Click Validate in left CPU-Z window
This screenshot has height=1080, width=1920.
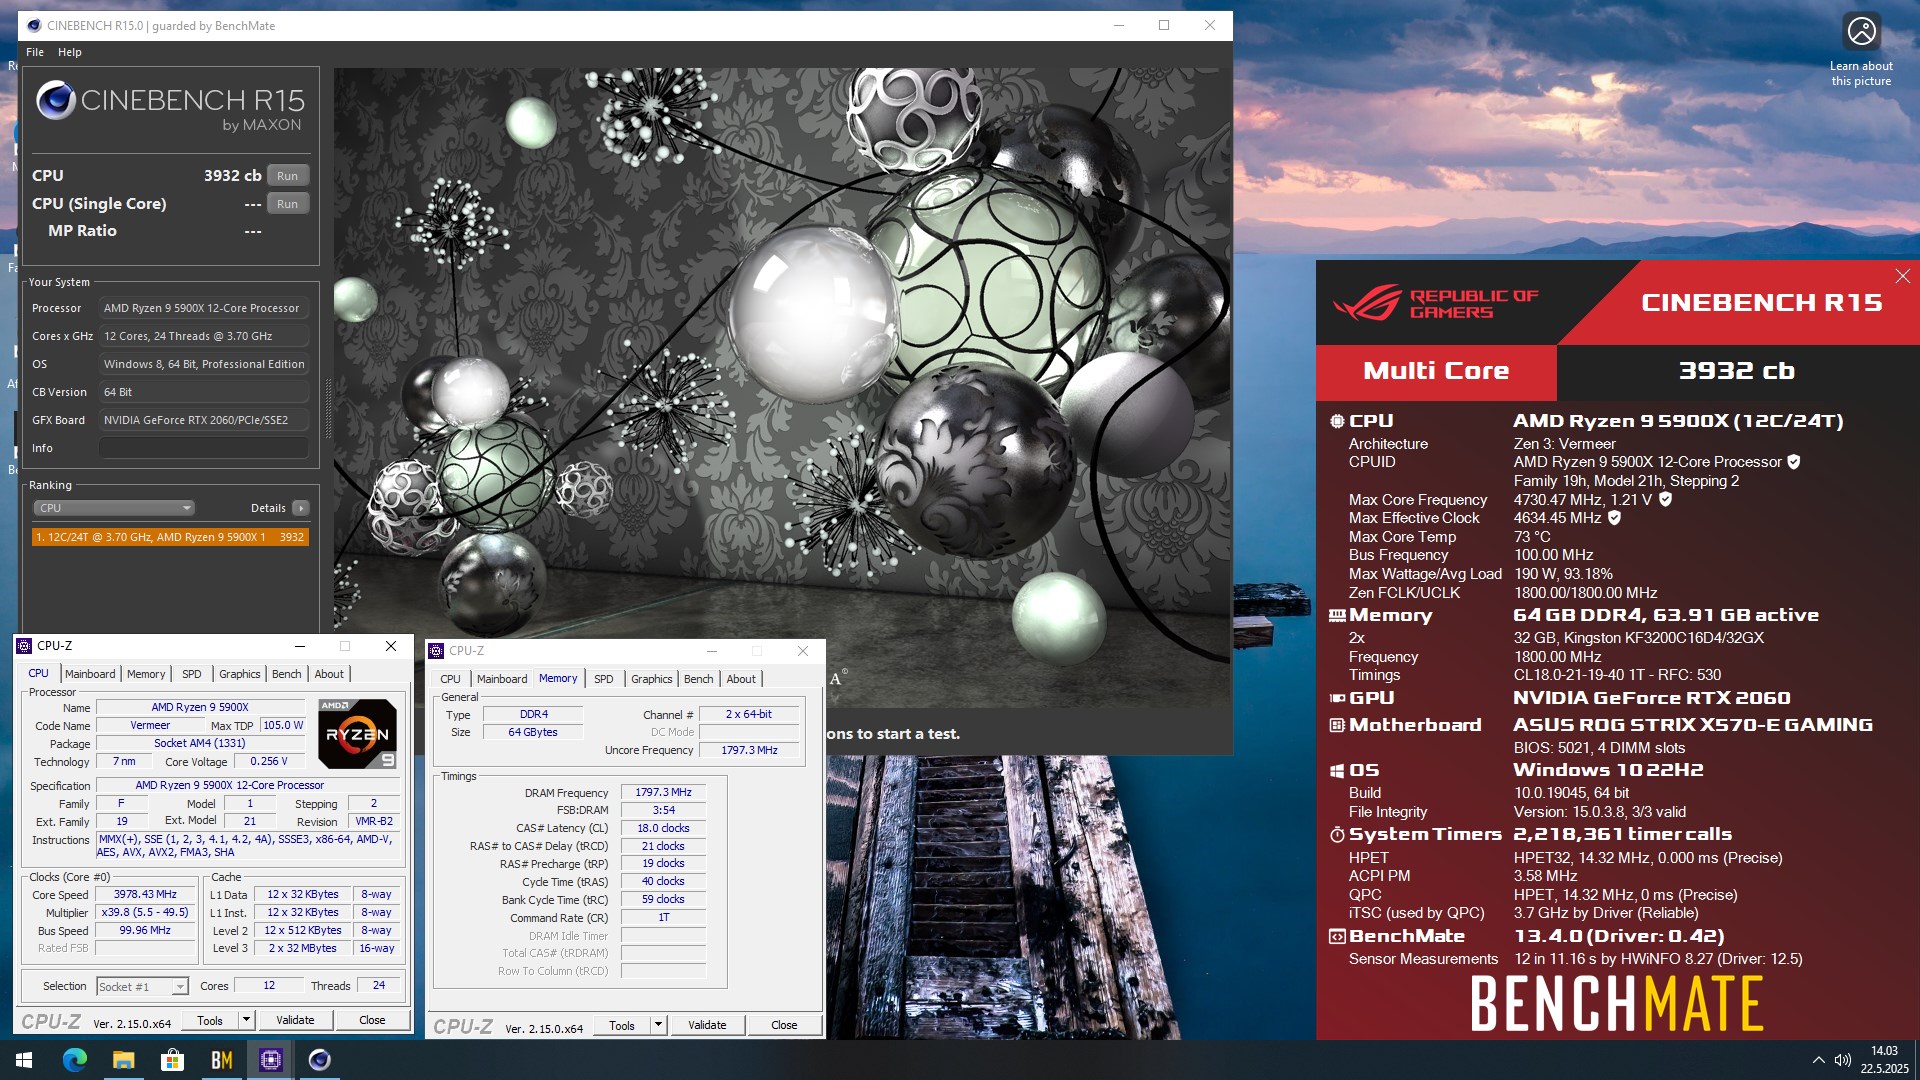coord(295,1020)
